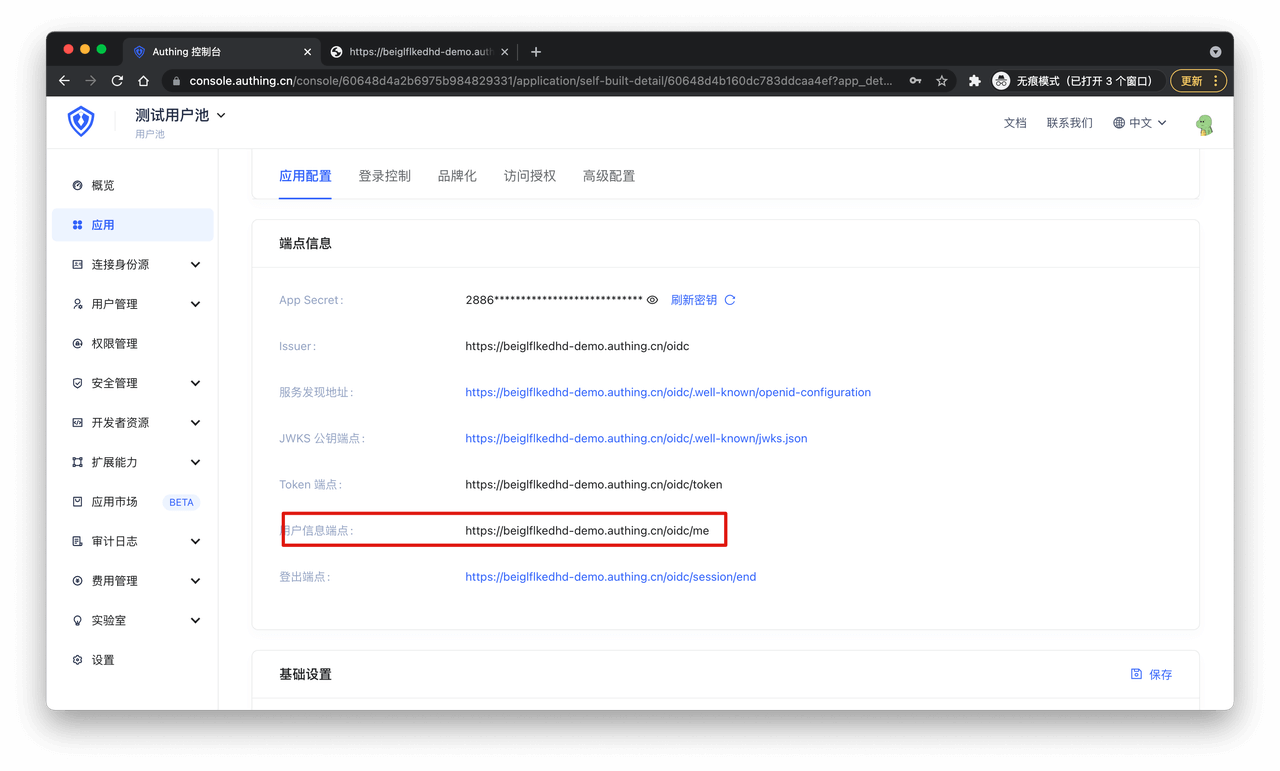The image size is (1280, 771).
Task: Open the session/end logout endpoint link
Action: pos(611,577)
